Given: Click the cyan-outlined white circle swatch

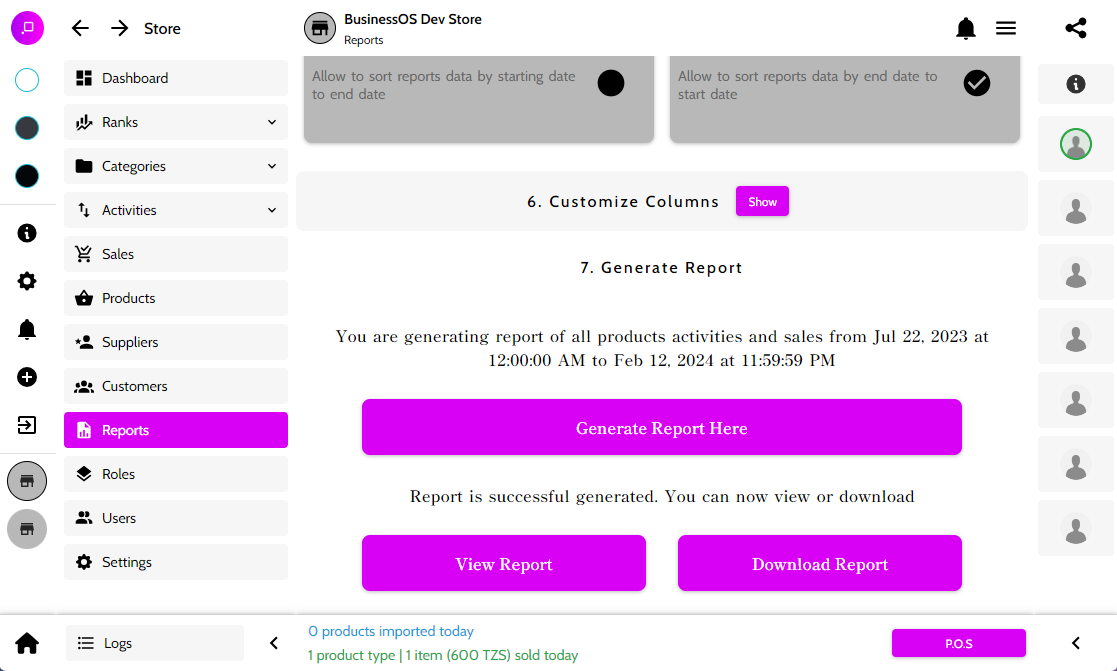Looking at the screenshot, I should point(27,80).
